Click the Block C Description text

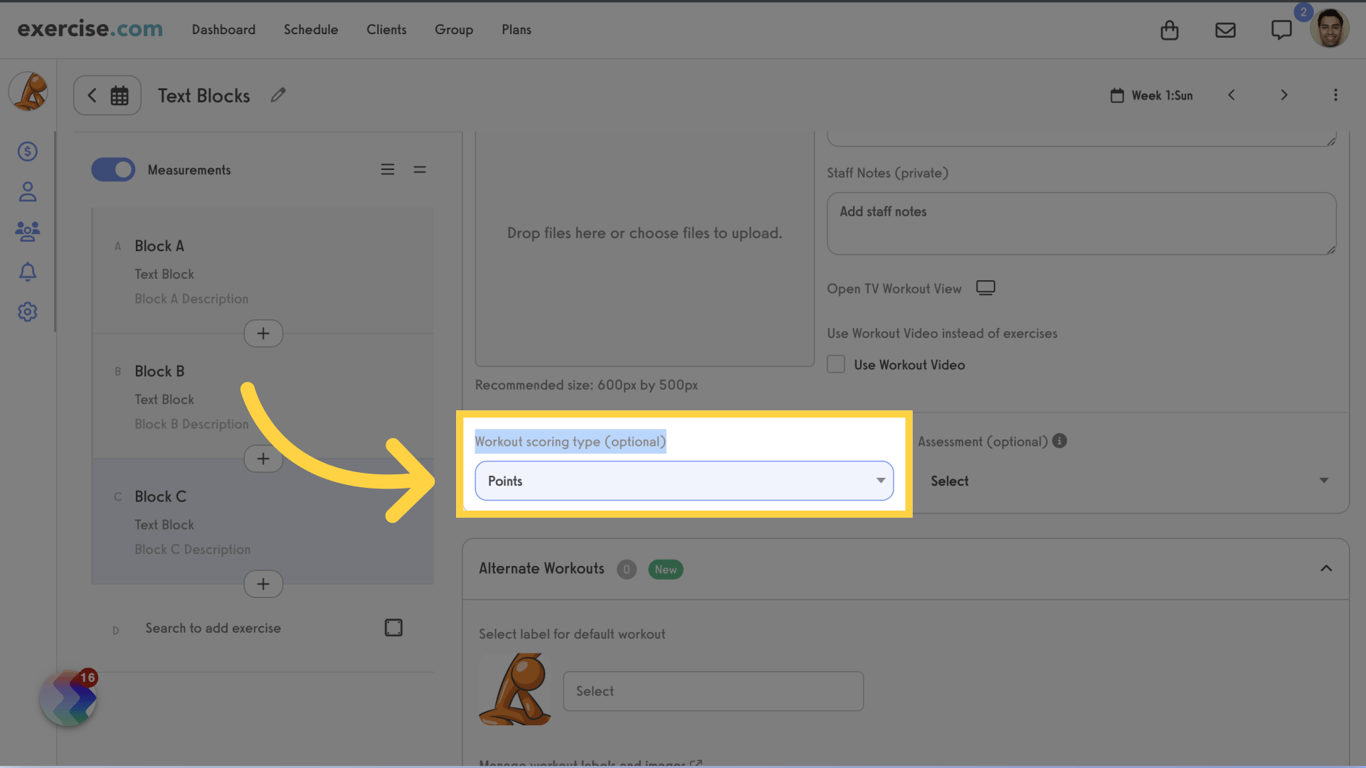[x=192, y=549]
